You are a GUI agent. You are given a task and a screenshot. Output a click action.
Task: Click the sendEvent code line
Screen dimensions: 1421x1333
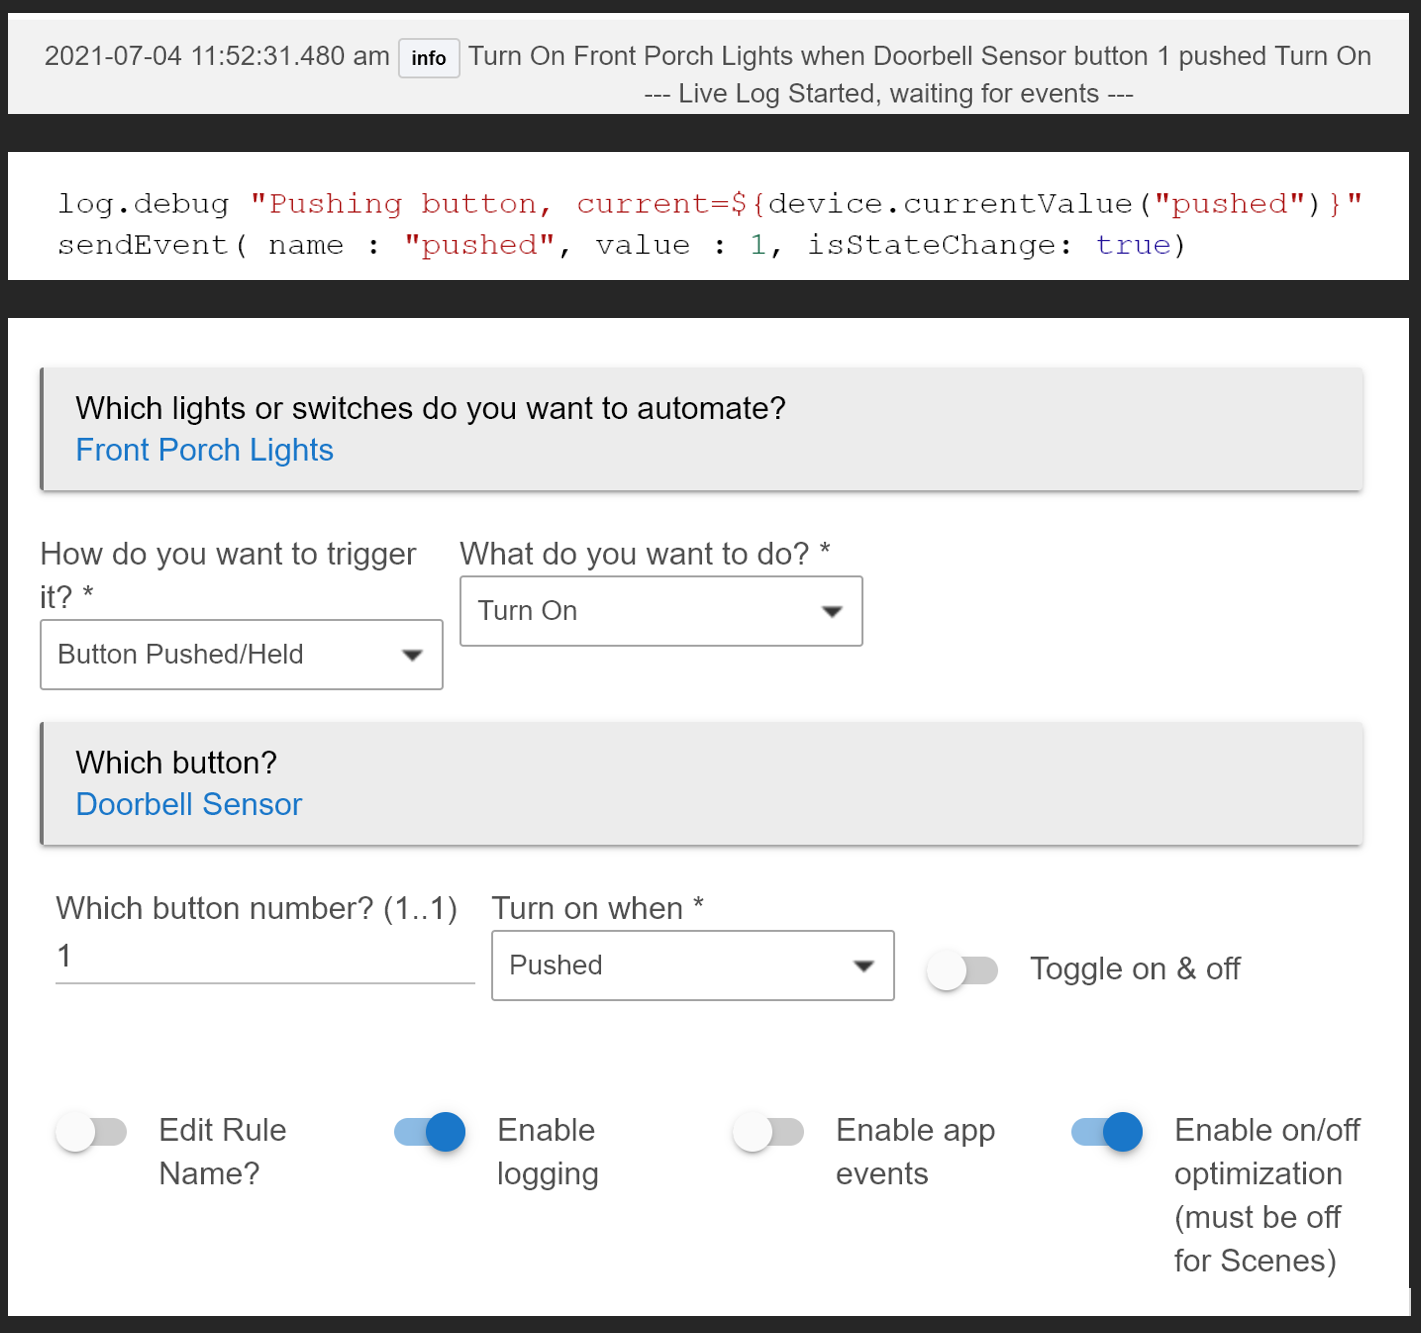(621, 245)
